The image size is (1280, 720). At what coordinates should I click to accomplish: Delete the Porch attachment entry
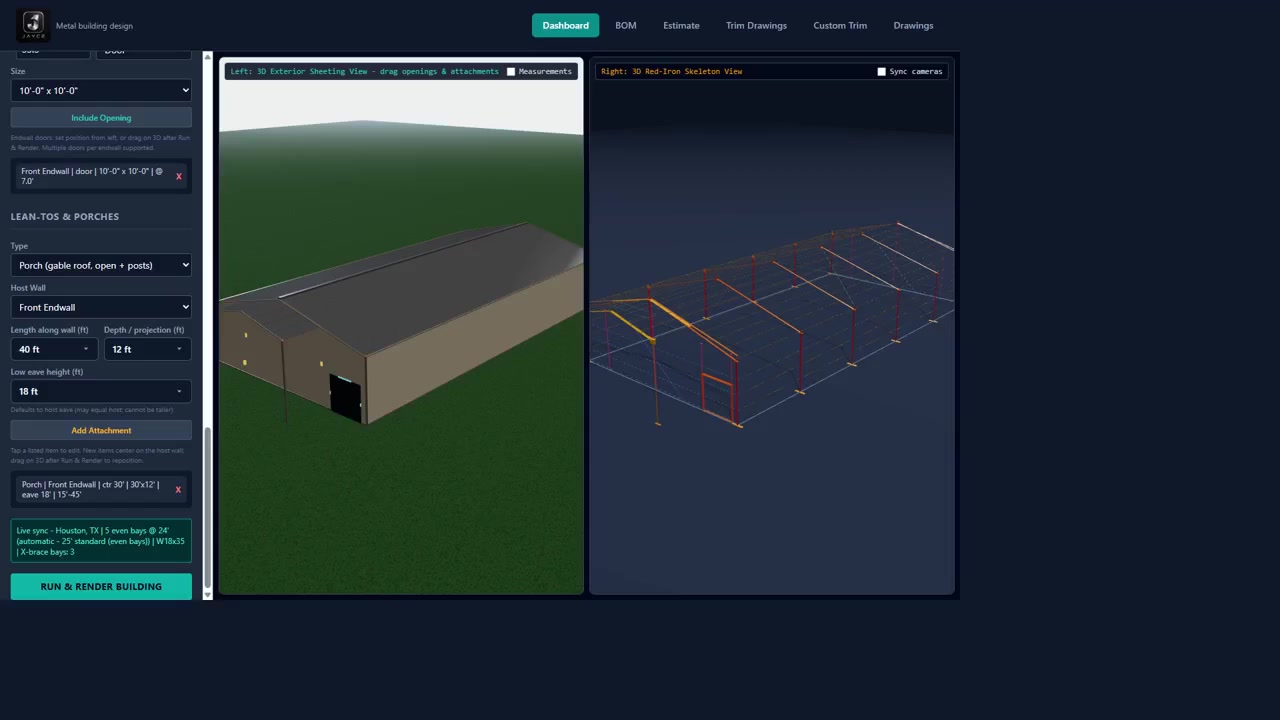point(178,489)
